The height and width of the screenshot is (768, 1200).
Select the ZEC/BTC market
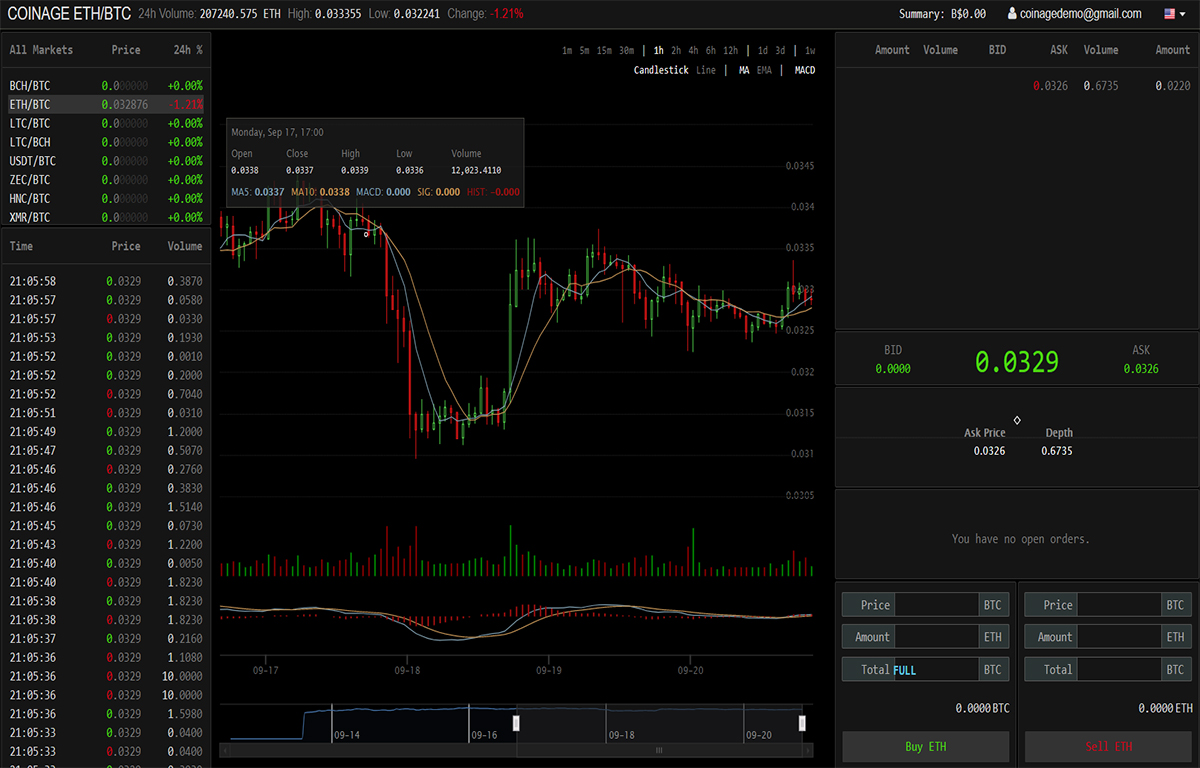[106, 180]
